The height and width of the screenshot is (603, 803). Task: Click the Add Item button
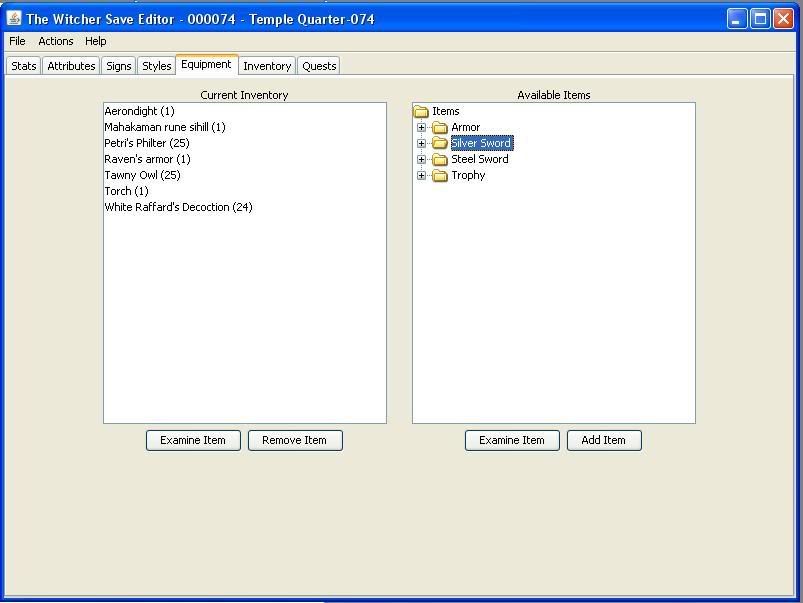tap(604, 440)
